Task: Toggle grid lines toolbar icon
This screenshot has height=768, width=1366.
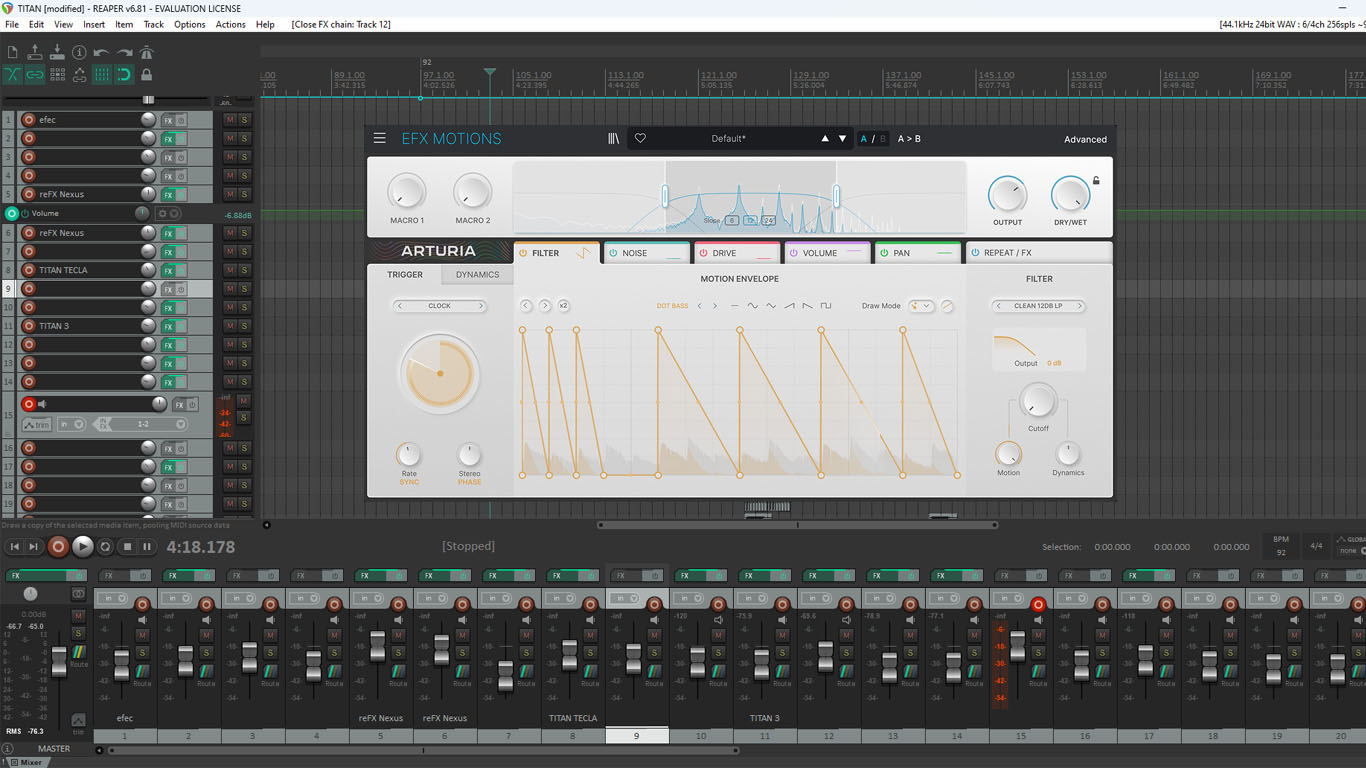Action: [x=101, y=74]
